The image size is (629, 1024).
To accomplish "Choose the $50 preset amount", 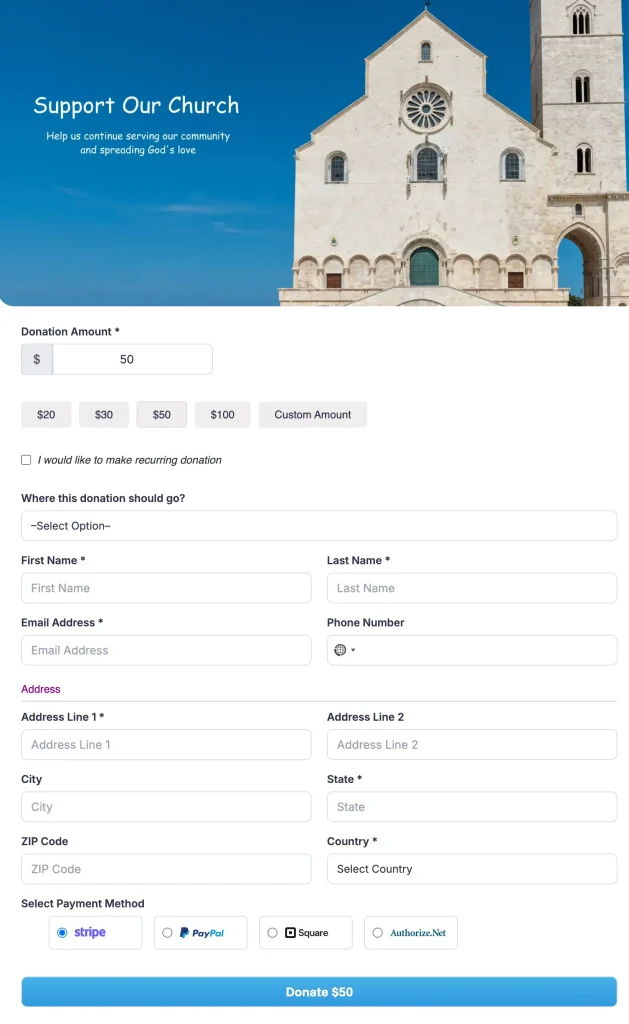I will pyautogui.click(x=161, y=415).
